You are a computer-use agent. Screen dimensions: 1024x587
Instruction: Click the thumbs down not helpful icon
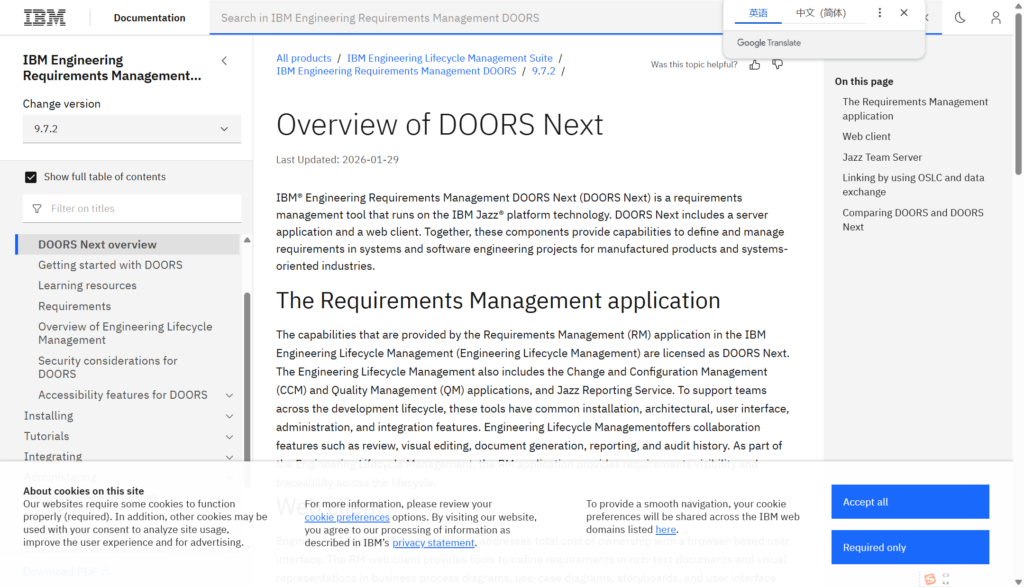coord(778,65)
